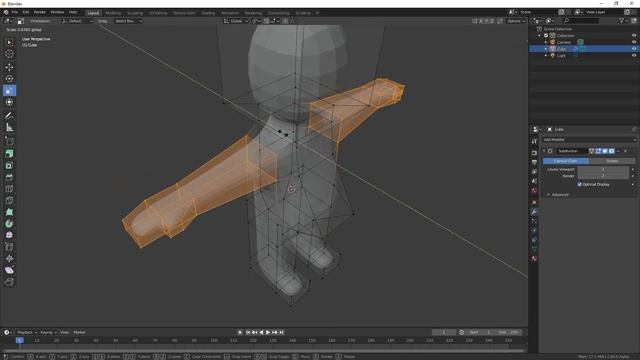
Task: Expand the Camera row in the outliner
Action: click(x=546, y=42)
